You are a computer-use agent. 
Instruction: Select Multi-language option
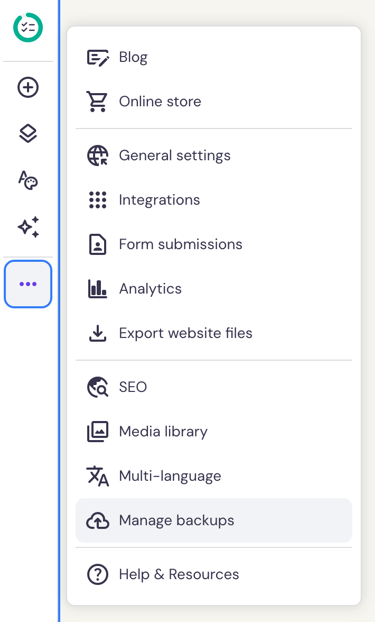click(x=214, y=476)
